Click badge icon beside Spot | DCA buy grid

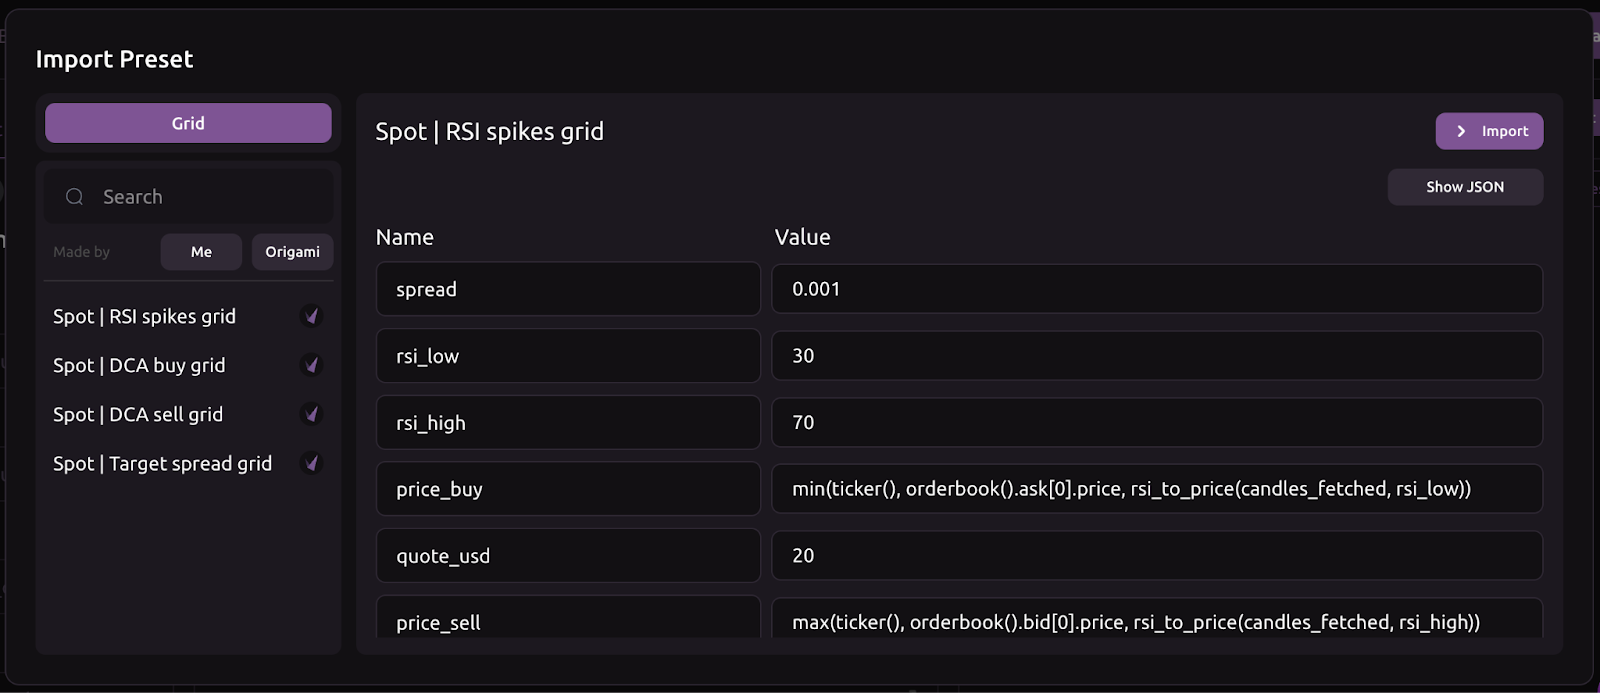(x=312, y=365)
